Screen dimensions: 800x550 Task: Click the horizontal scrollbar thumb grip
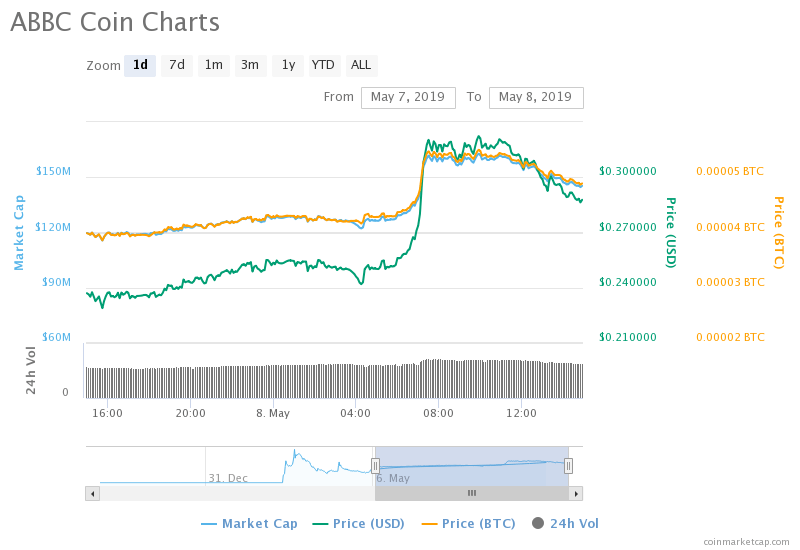(x=472, y=493)
